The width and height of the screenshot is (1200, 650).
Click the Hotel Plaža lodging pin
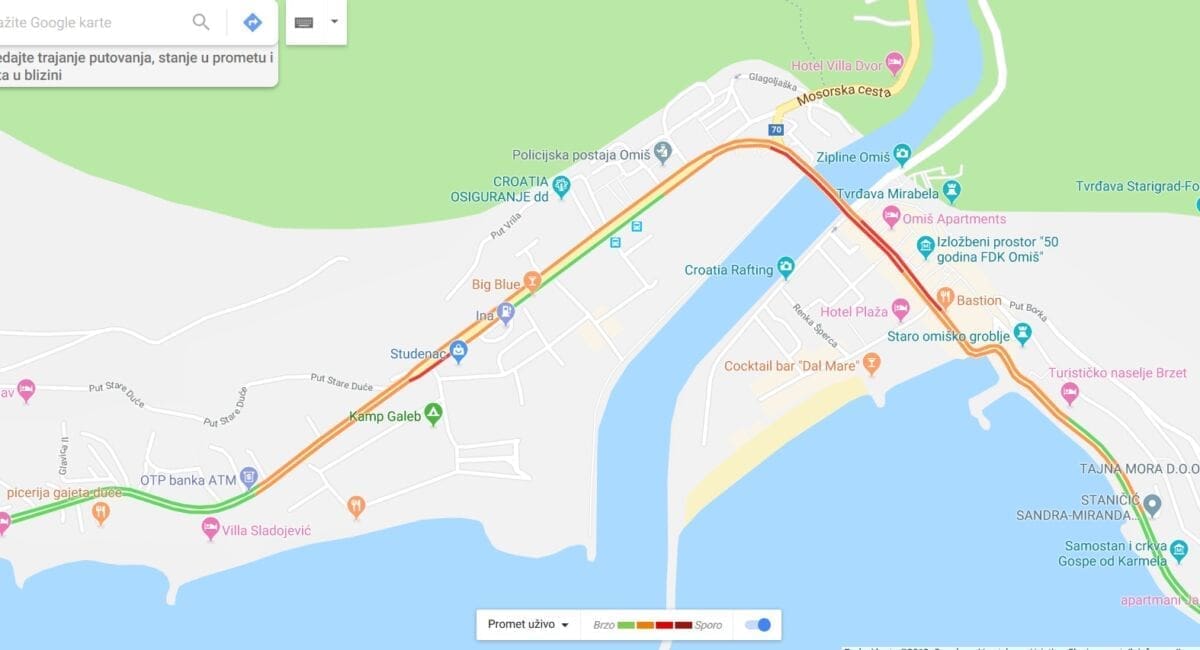coord(900,309)
